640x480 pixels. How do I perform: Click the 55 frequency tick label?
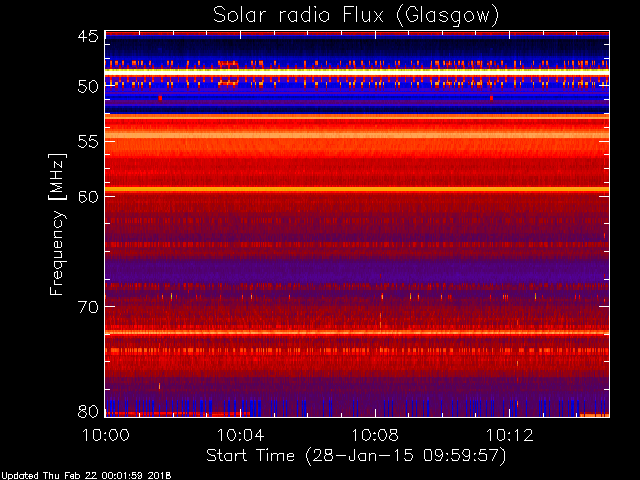tap(88, 142)
